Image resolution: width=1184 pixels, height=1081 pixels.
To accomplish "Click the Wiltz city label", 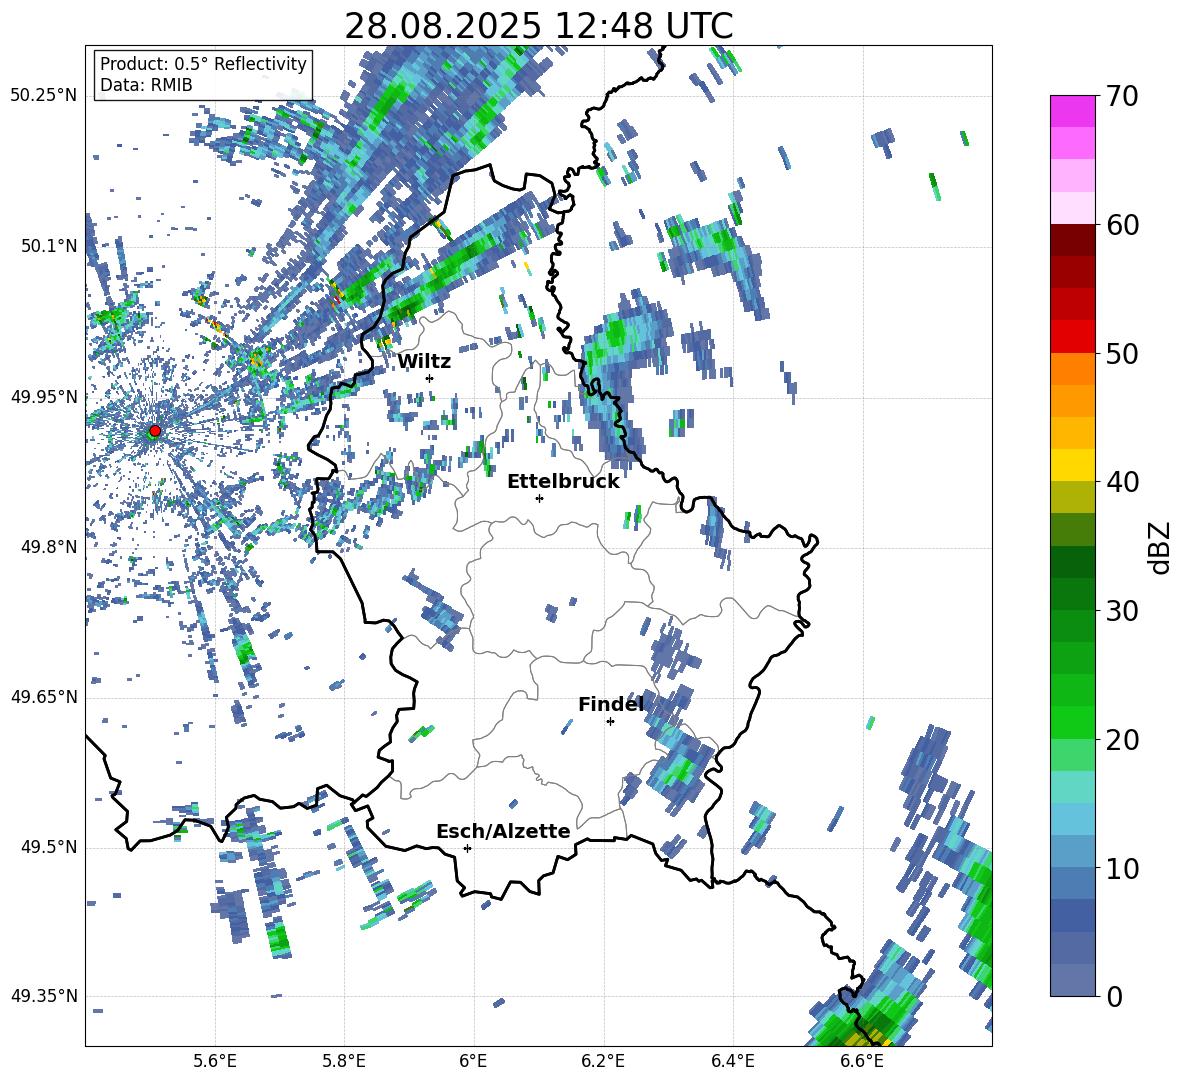I will (x=424, y=362).
